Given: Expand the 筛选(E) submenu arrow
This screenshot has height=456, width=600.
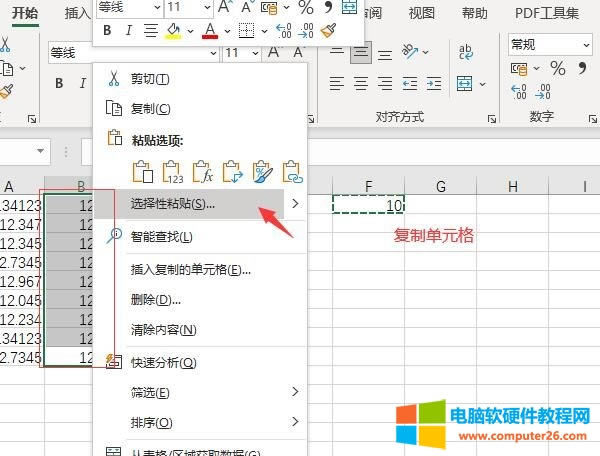Looking at the screenshot, I should [x=295, y=392].
